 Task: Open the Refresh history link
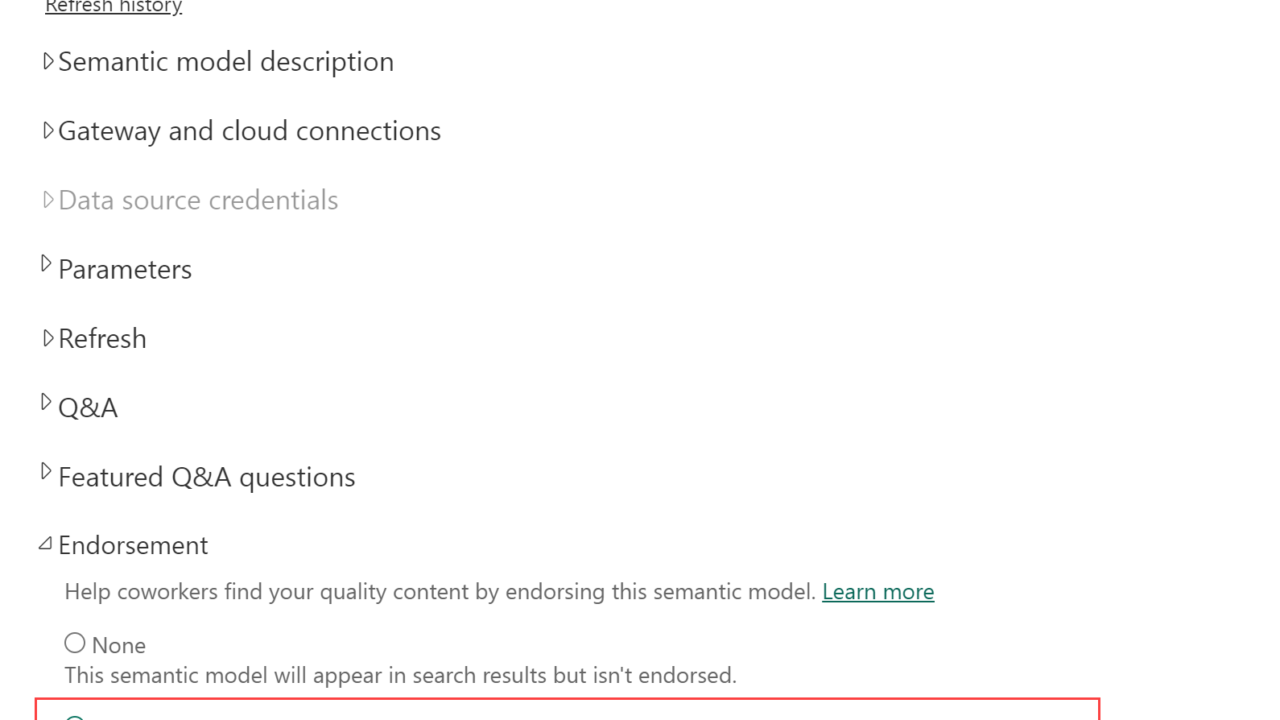113,7
